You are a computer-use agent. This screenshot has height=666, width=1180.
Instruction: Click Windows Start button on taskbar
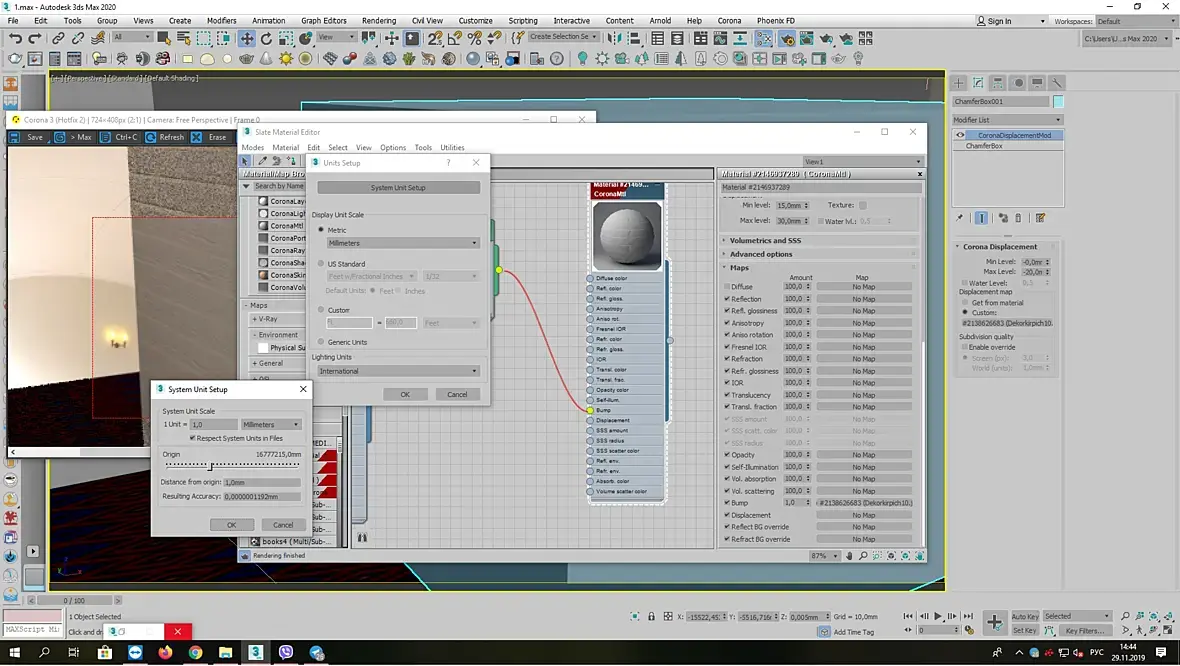[x=13, y=652]
